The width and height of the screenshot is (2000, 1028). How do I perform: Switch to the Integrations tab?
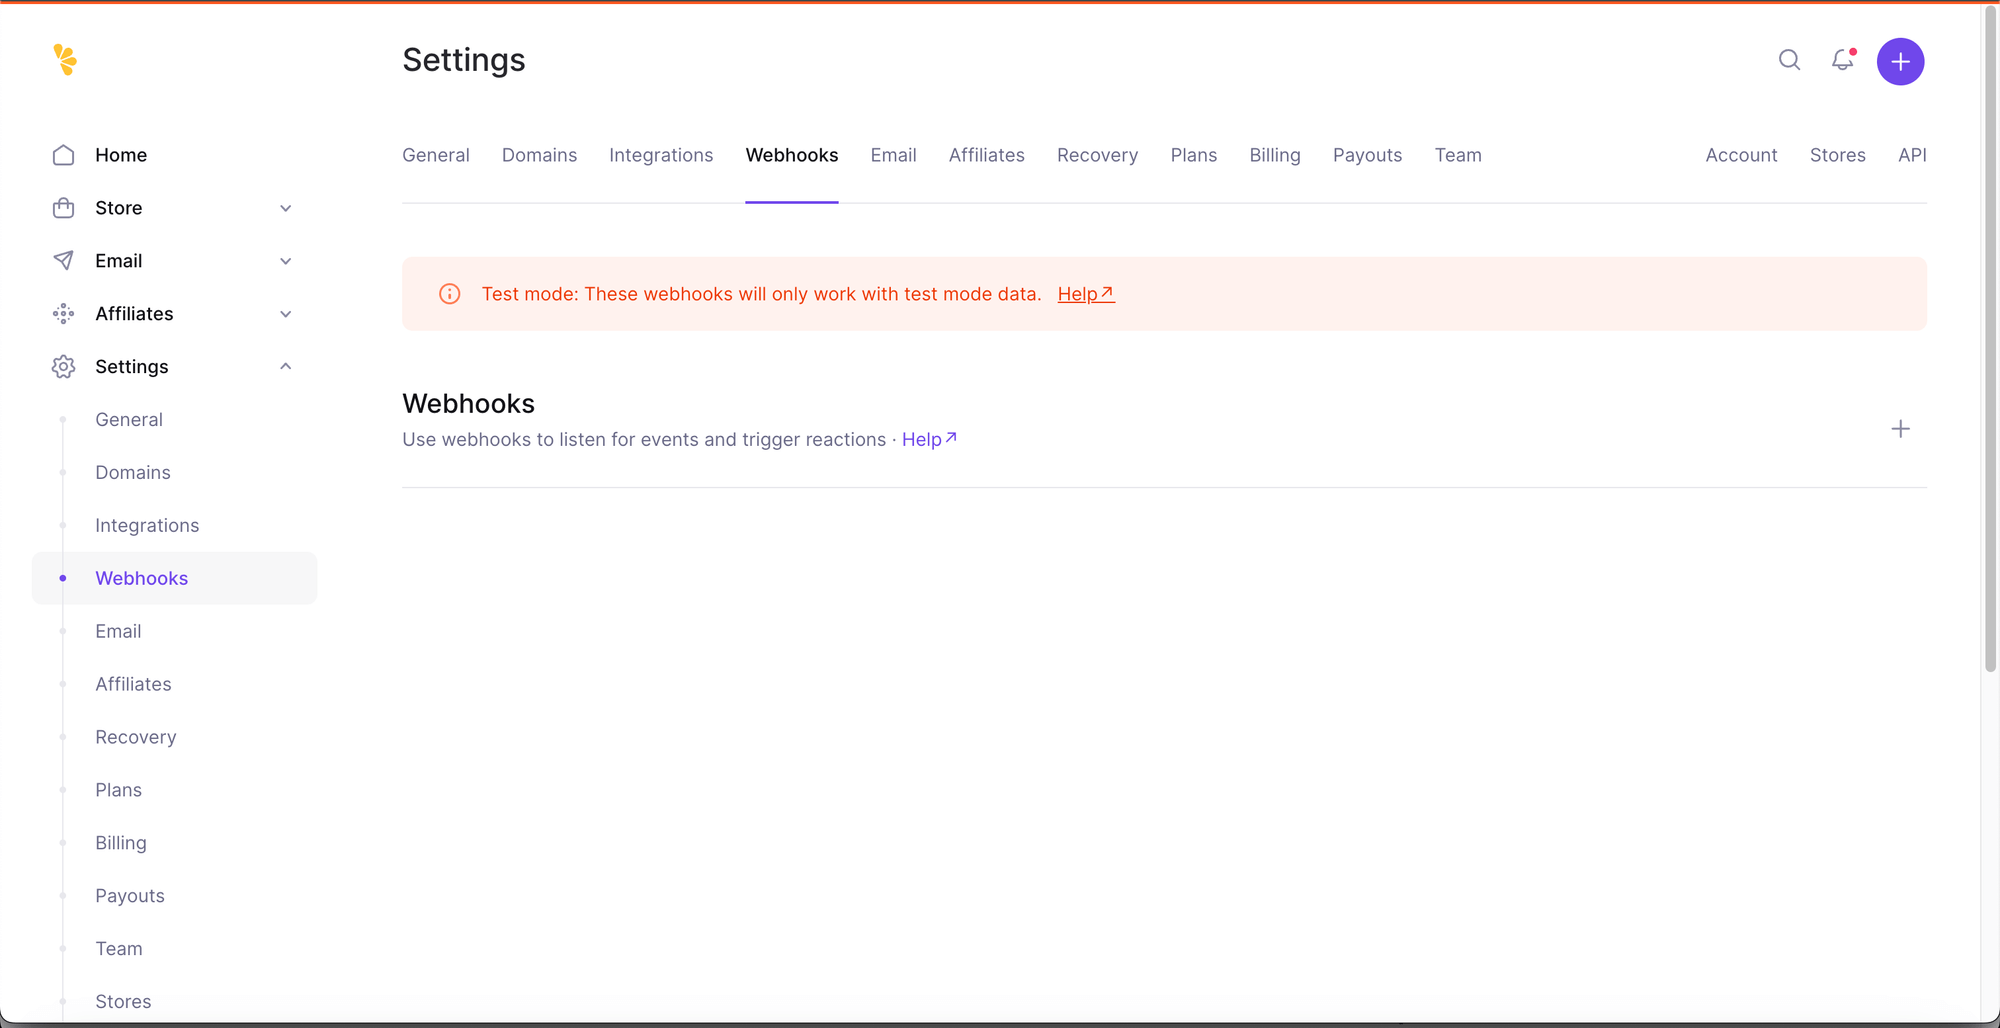click(660, 155)
